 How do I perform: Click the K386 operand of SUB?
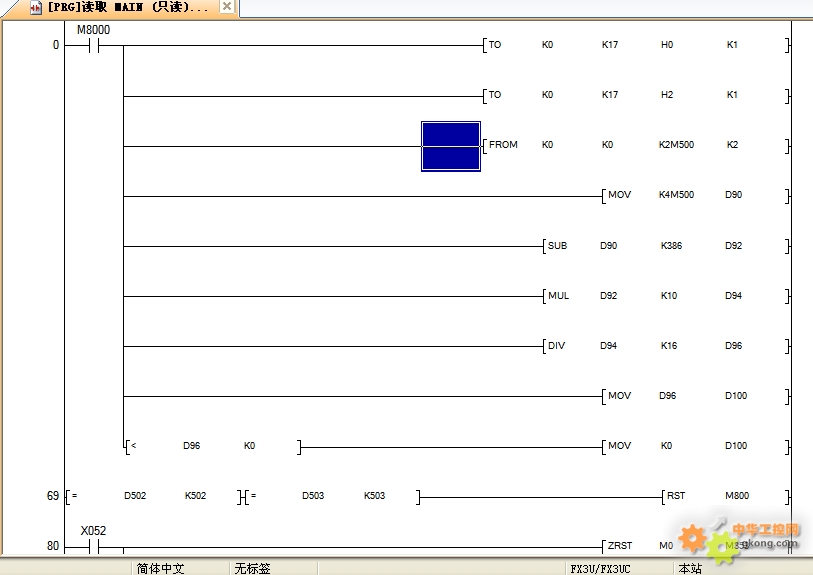[x=671, y=246]
